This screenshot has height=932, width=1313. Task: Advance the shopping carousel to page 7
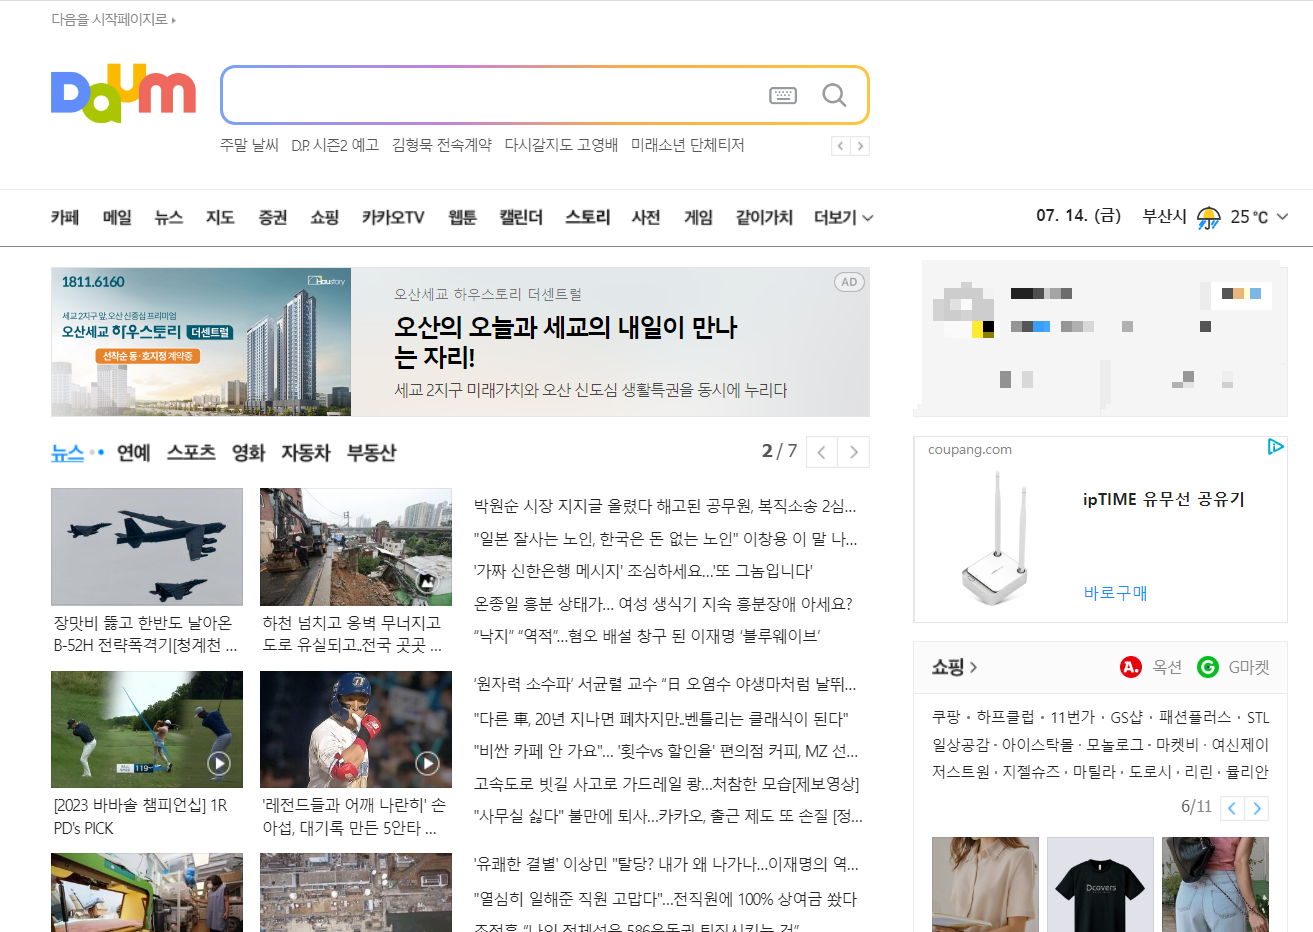tap(1258, 807)
